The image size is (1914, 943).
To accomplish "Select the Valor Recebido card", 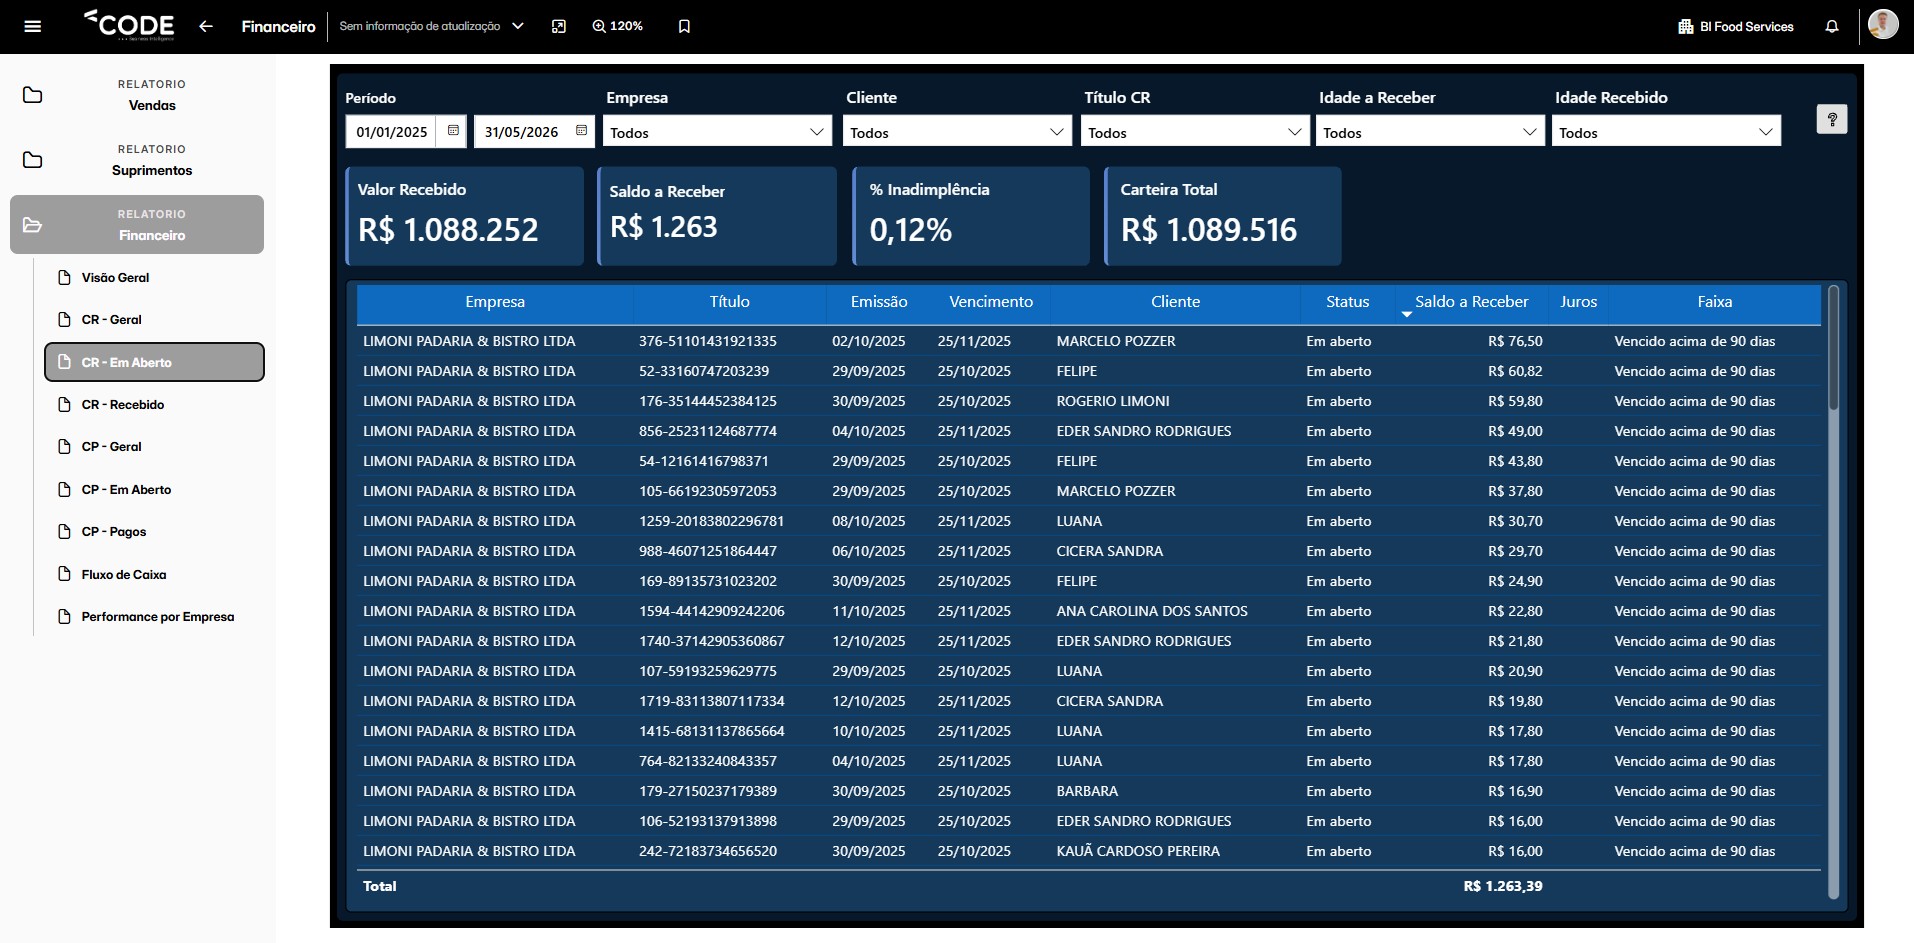I will (465, 216).
